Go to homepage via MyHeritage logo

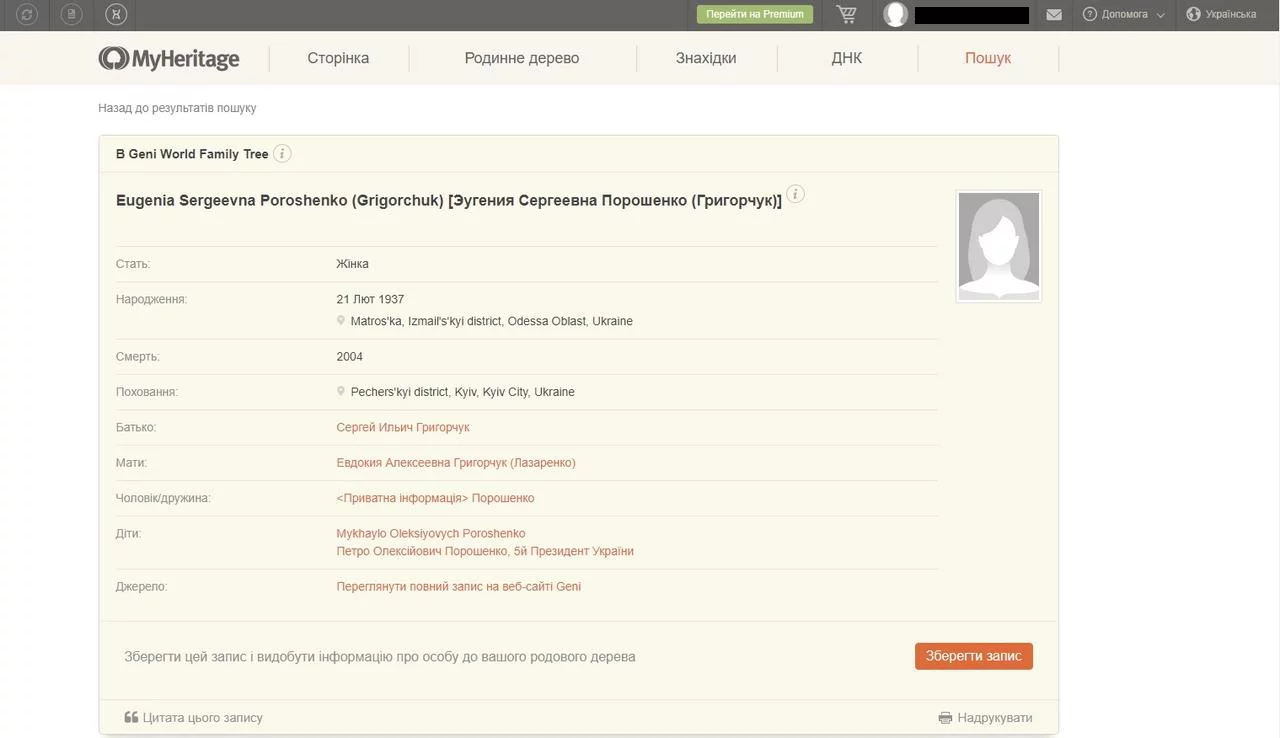169,58
